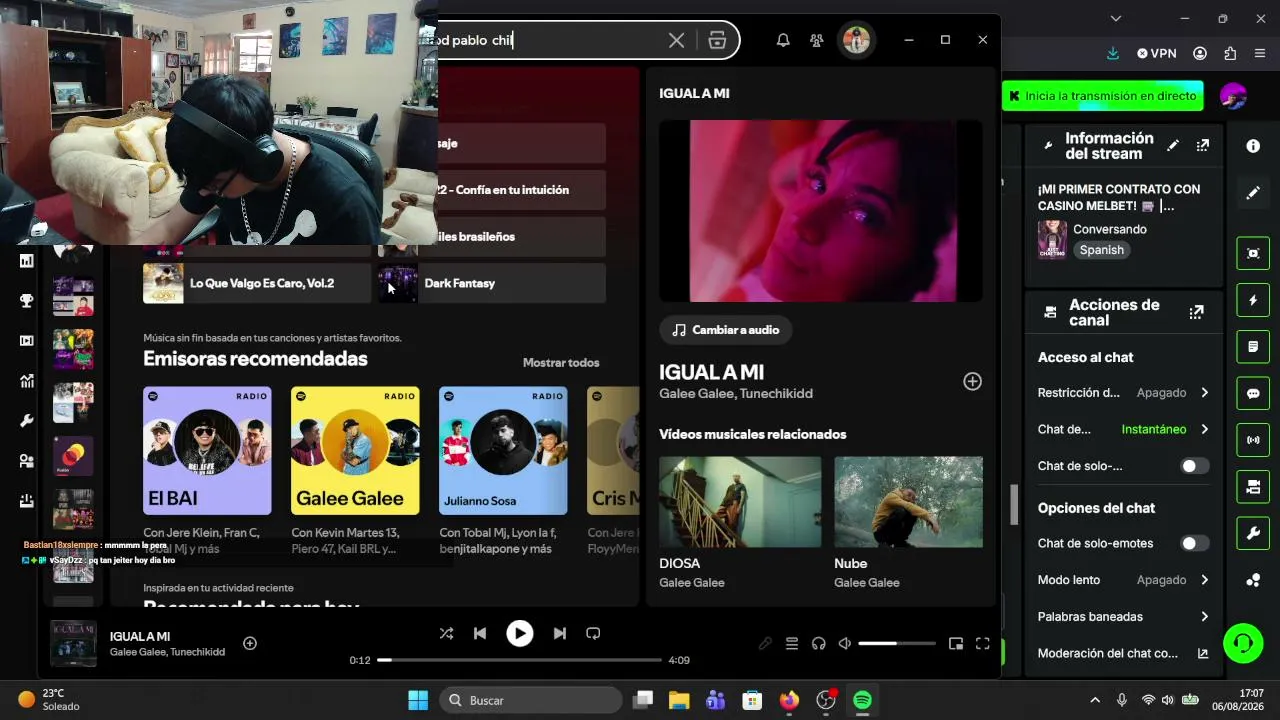The width and height of the screenshot is (1280, 720).
Task: Click the broadcast signal icon in right rail
Action: click(1253, 440)
